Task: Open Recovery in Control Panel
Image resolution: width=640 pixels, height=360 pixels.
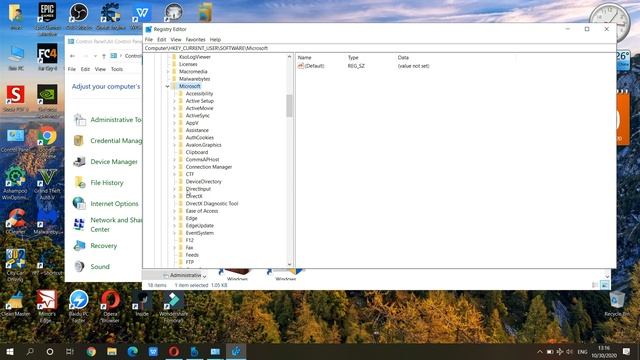Action: tap(104, 246)
